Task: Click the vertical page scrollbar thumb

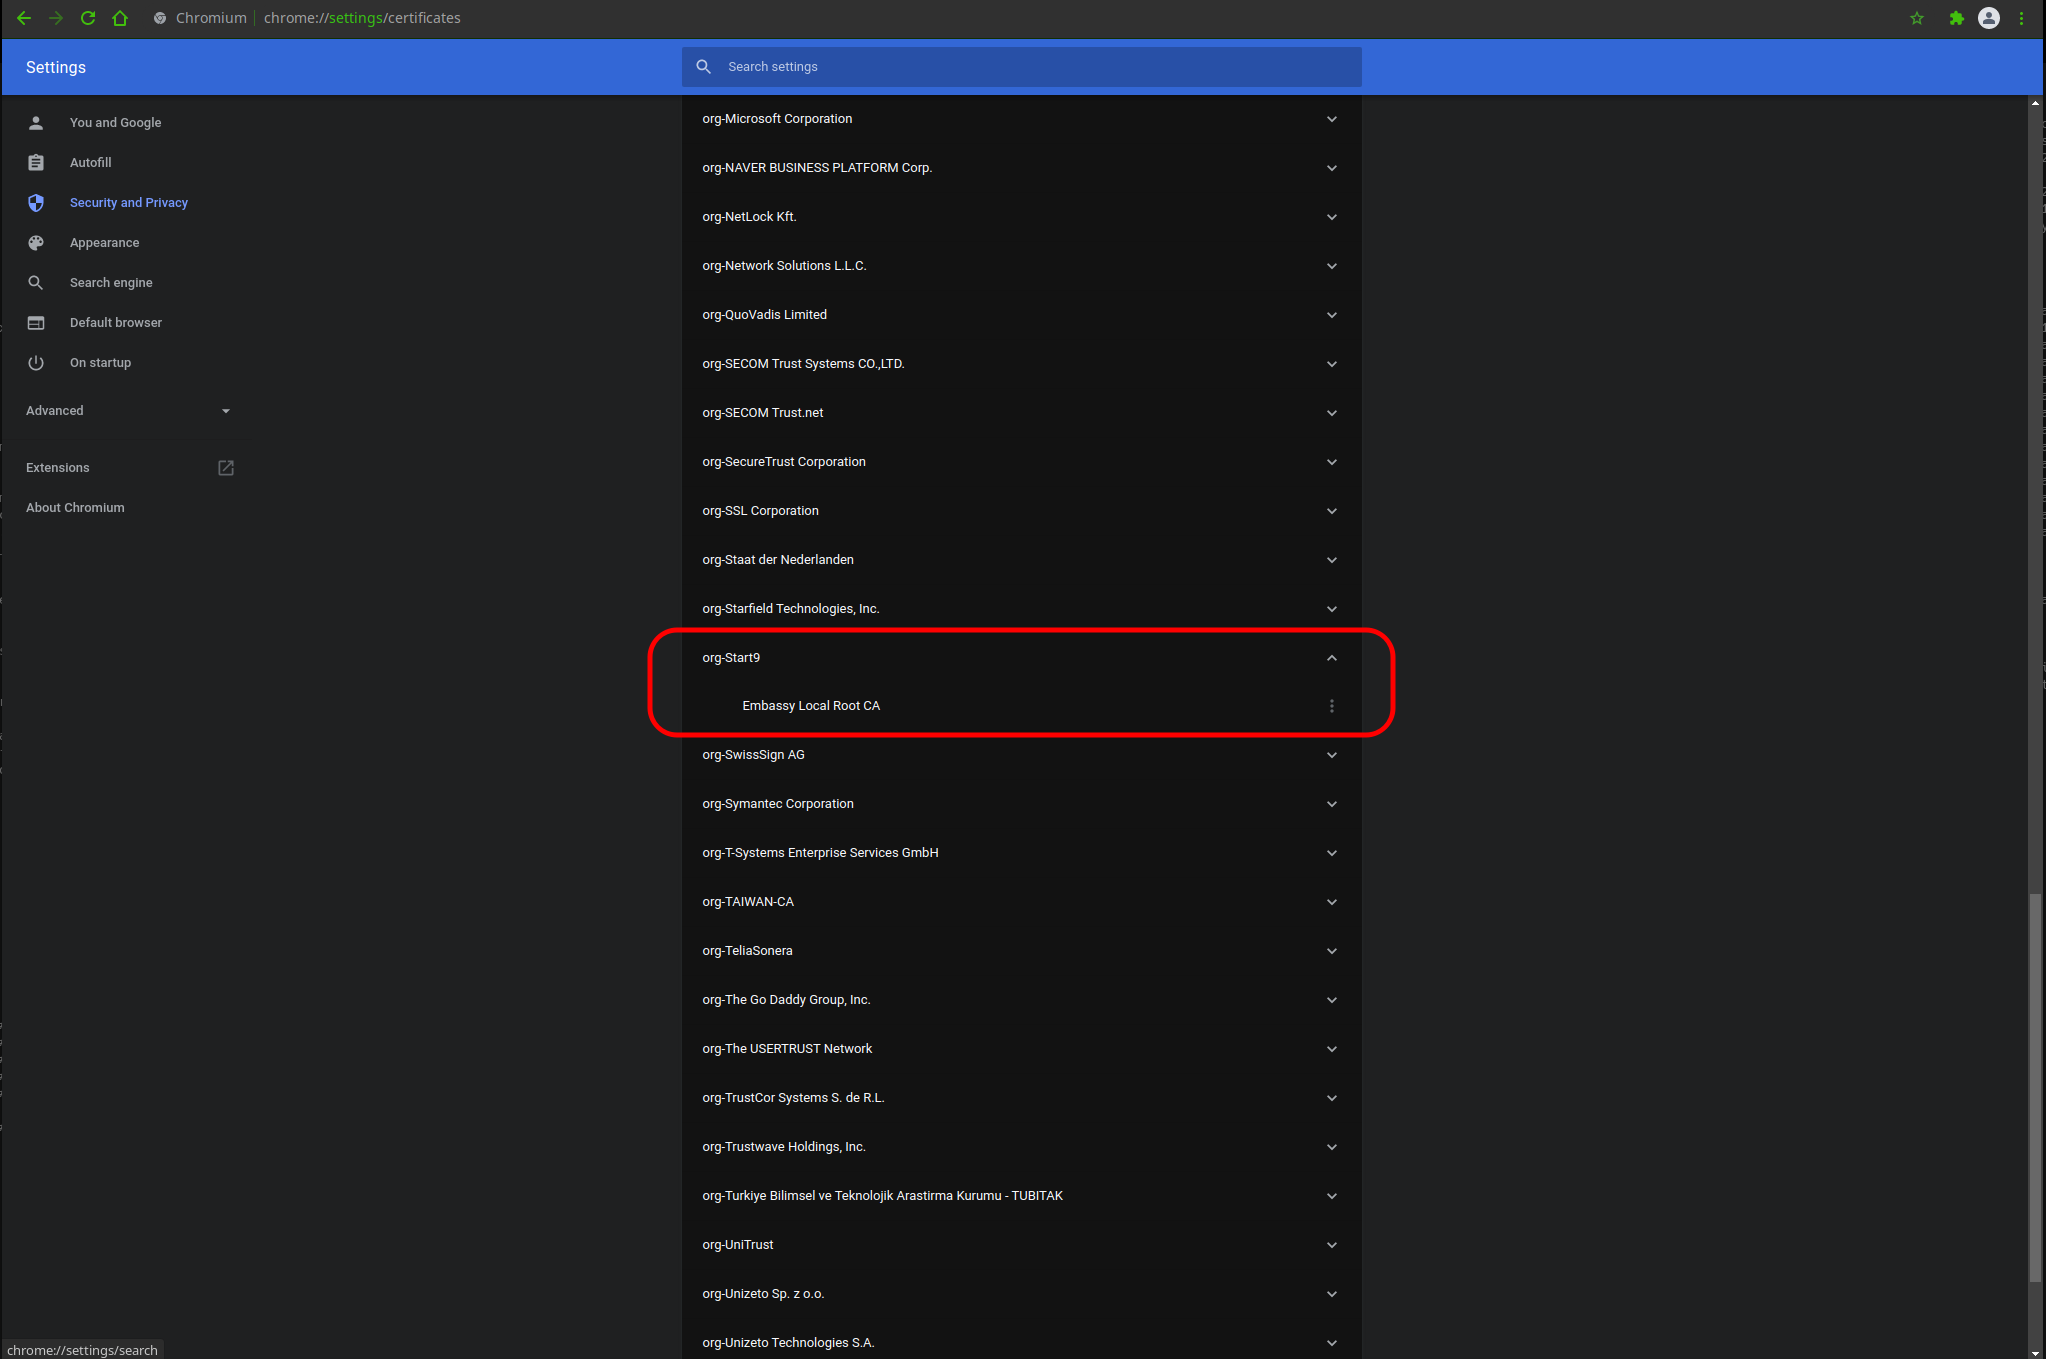Action: (x=2035, y=1087)
